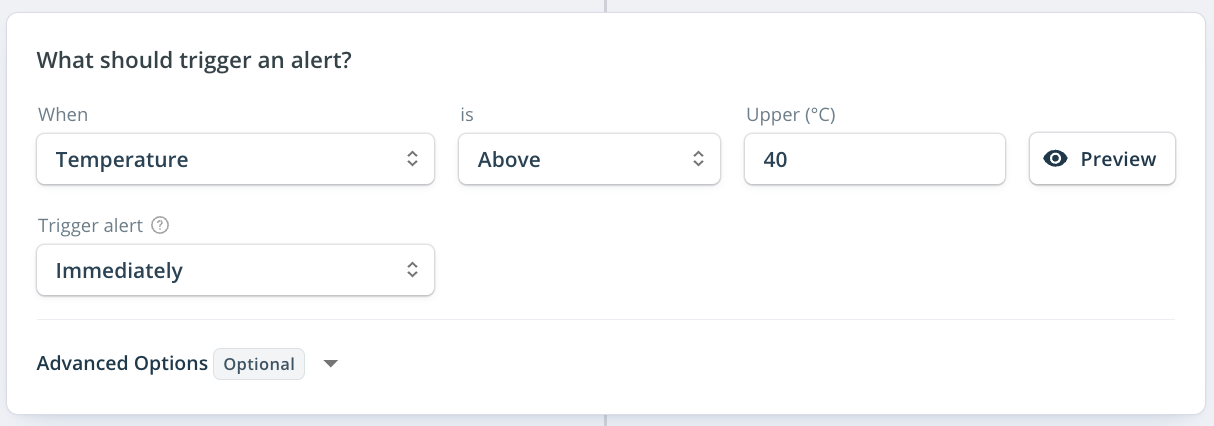Click the eye icon in Preview button
1214x426 pixels.
[x=1056, y=159]
